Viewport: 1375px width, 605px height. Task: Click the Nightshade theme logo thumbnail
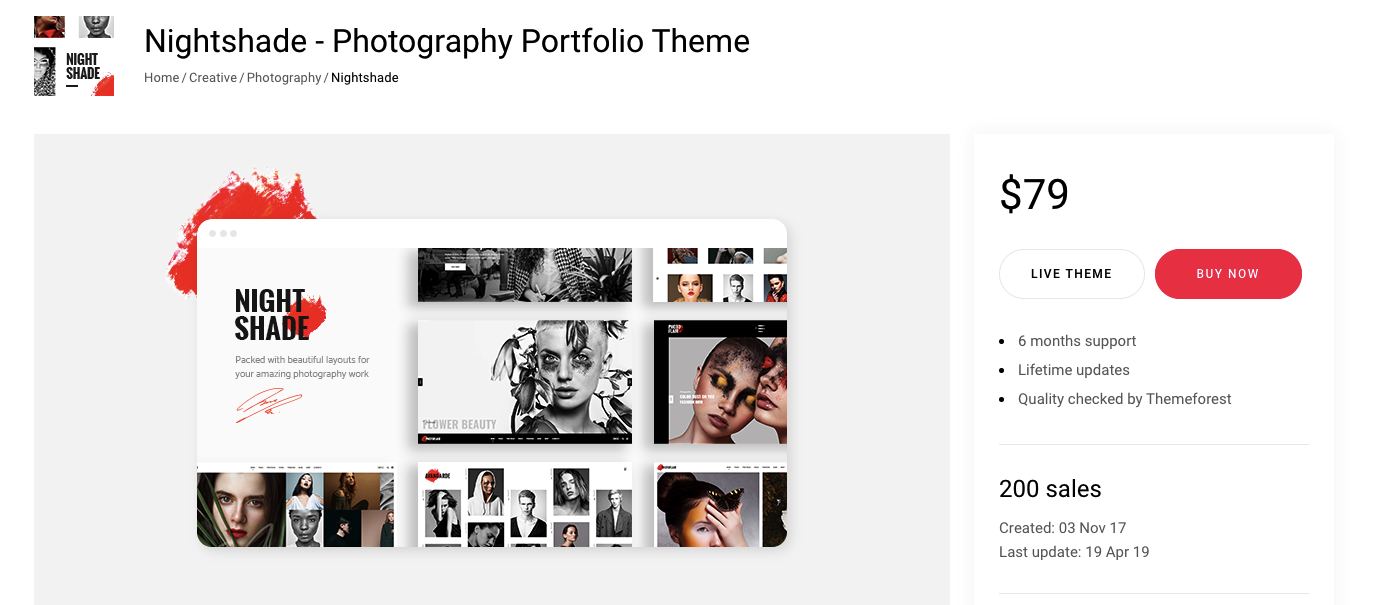[74, 56]
